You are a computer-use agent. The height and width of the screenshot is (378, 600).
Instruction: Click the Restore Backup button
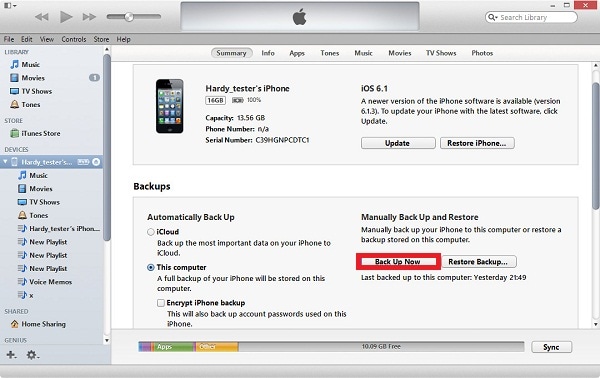[479, 262]
